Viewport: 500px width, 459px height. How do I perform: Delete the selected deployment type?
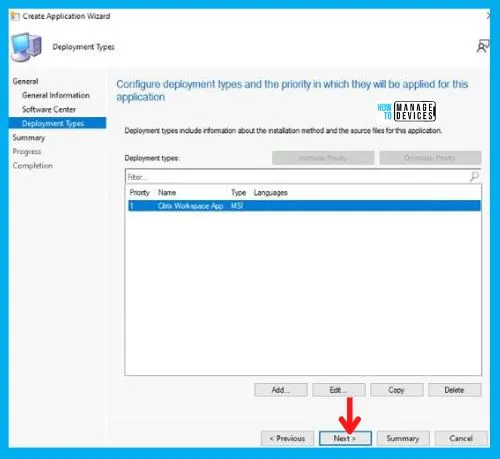click(455, 390)
